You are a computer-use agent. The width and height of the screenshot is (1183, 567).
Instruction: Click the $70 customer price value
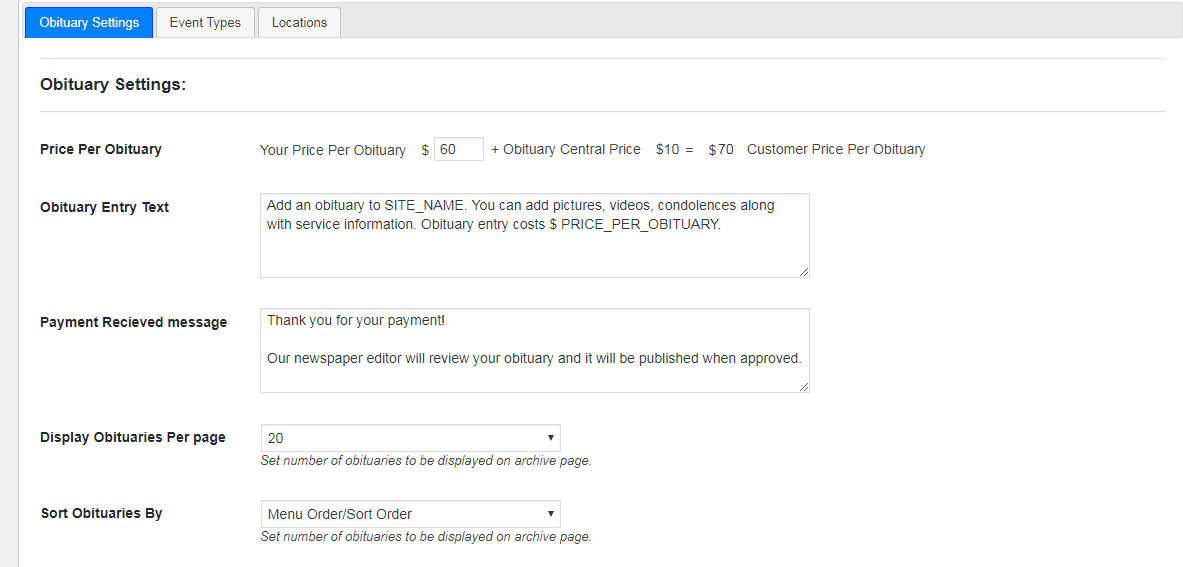pyautogui.click(x=721, y=149)
